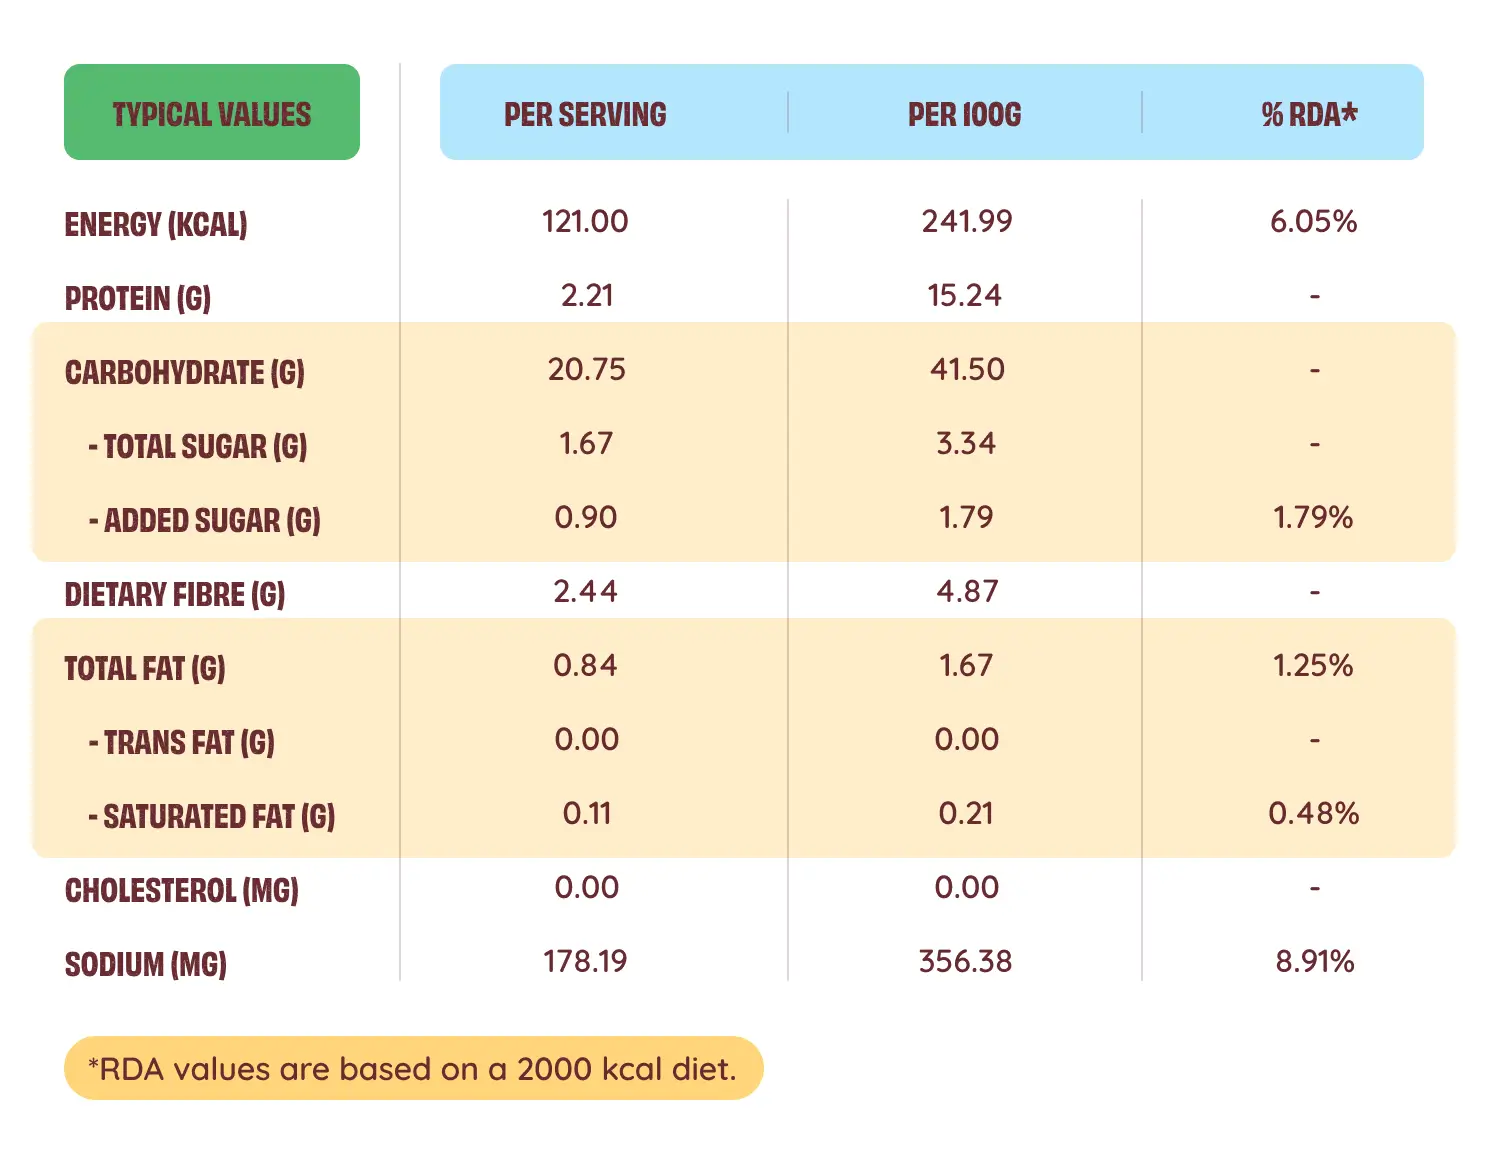This screenshot has height=1164, width=1488.
Task: Click the RDA footnote about 2000 kcal diet
Action: click(413, 1069)
